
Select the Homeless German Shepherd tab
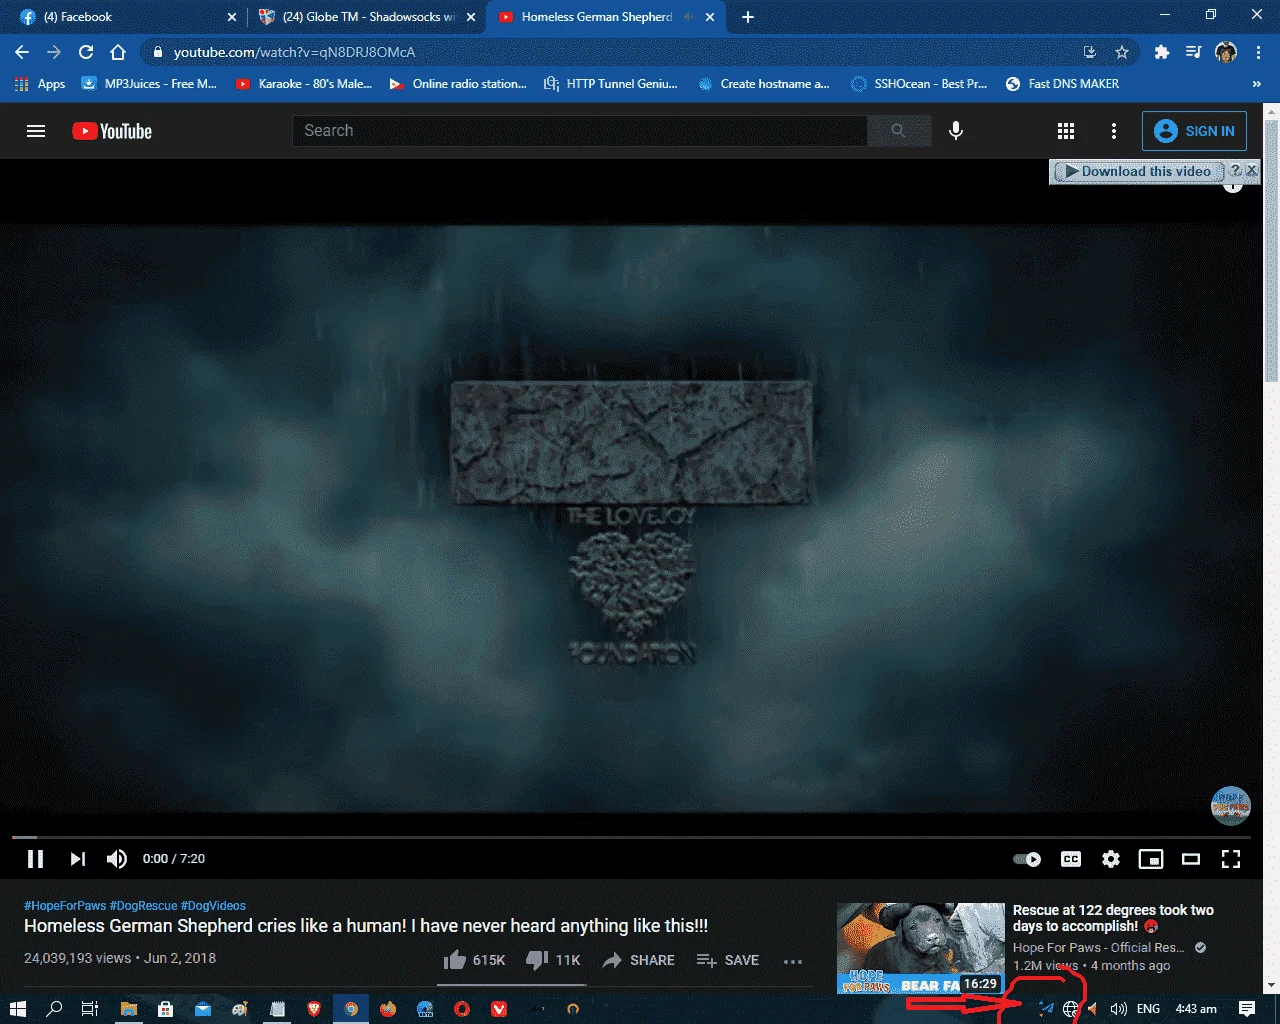605,17
